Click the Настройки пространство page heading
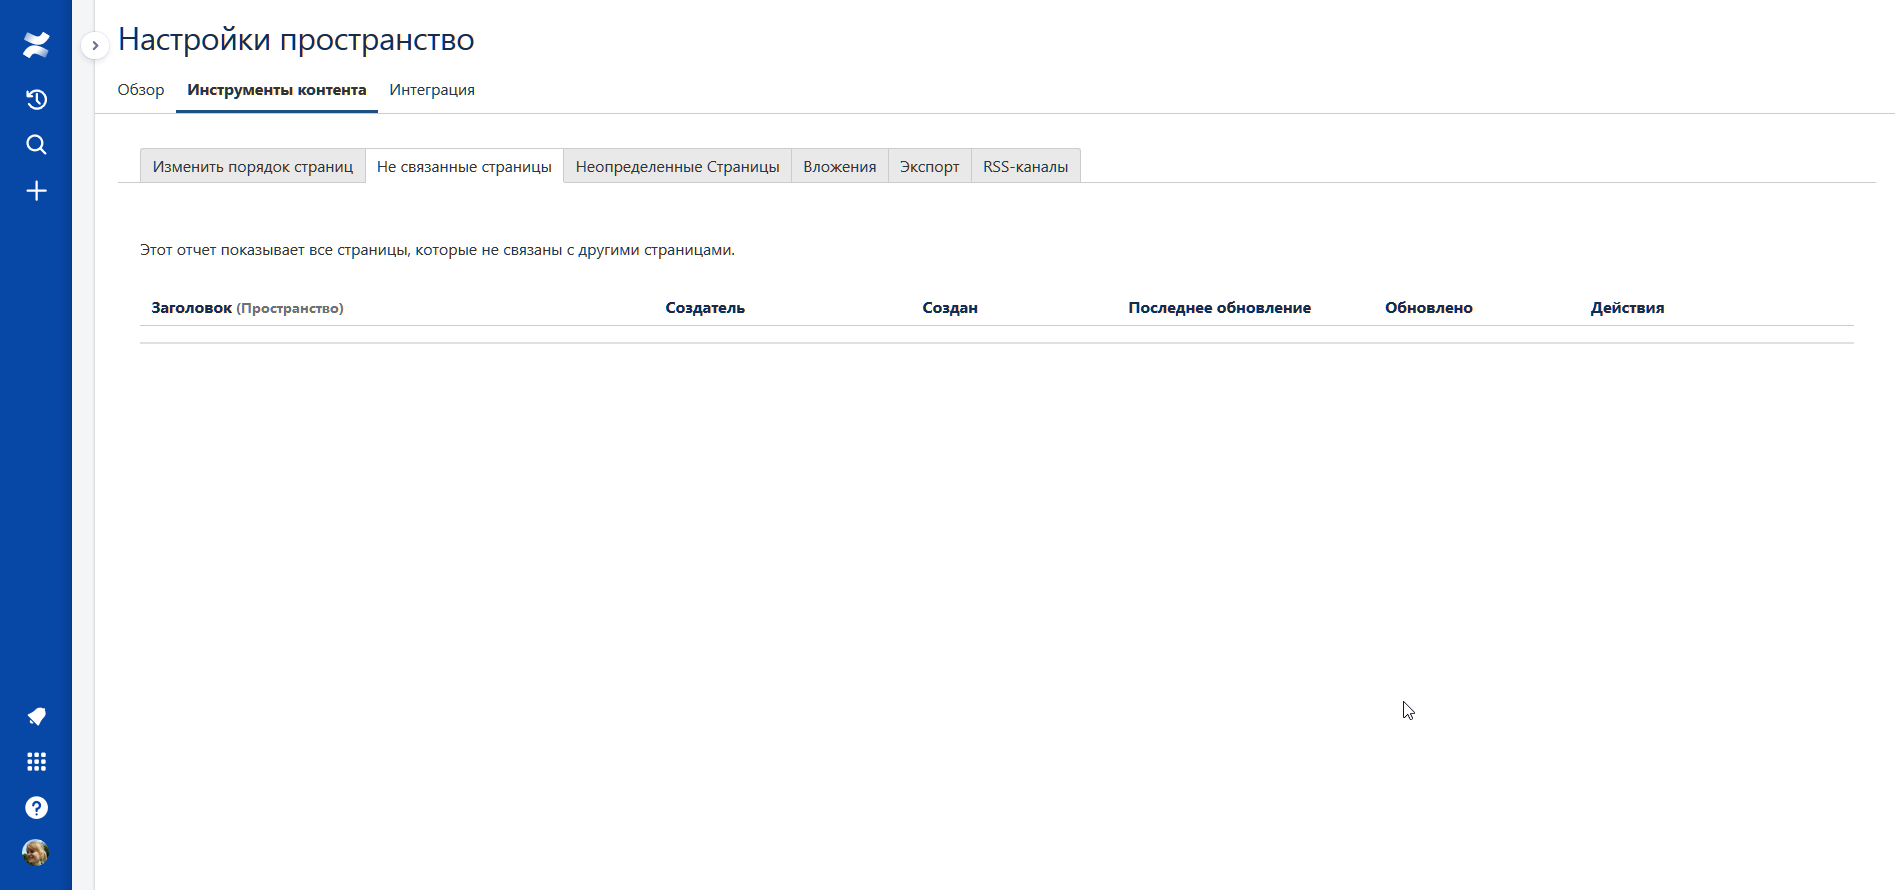1895x890 pixels. coord(296,40)
